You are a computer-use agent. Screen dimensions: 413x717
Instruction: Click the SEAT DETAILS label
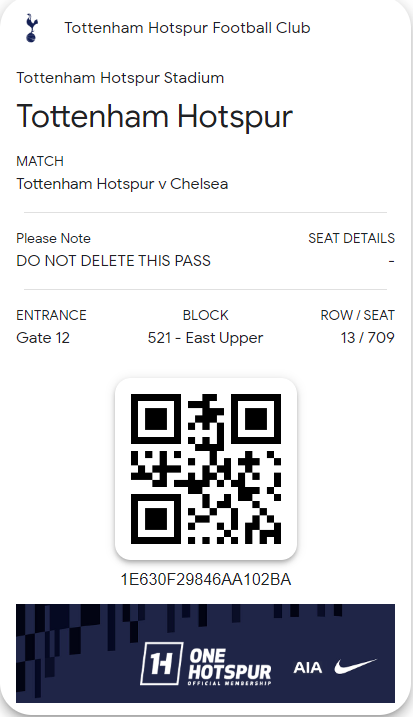pos(351,238)
